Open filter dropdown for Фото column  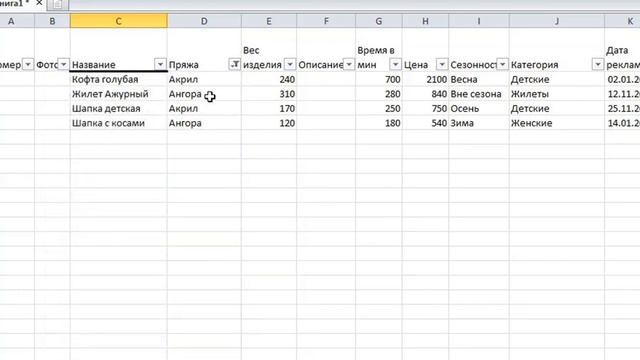point(63,64)
